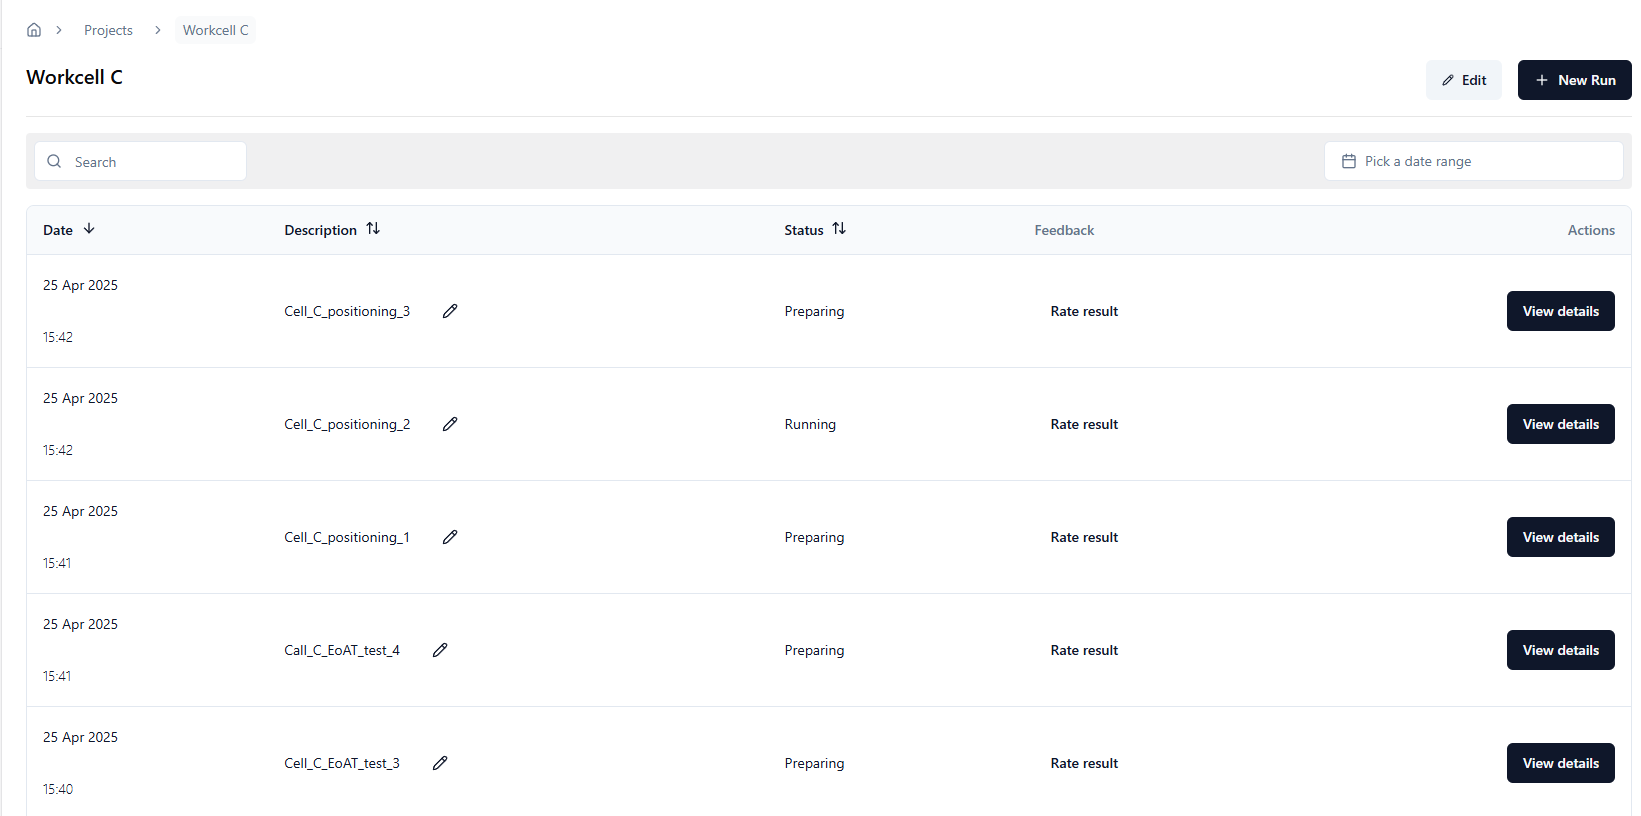
Task: Click the Edit button for Workcell C
Action: point(1464,80)
